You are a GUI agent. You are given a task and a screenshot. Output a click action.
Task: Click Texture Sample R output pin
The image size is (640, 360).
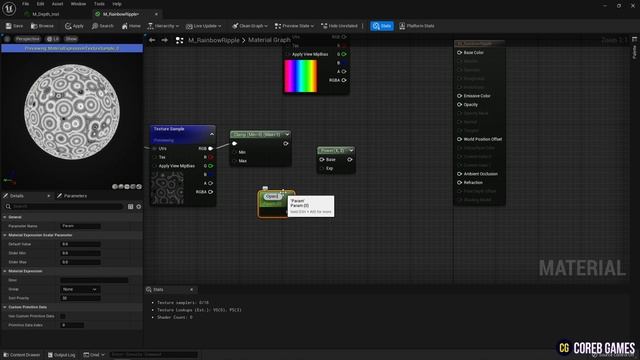tap(211, 157)
